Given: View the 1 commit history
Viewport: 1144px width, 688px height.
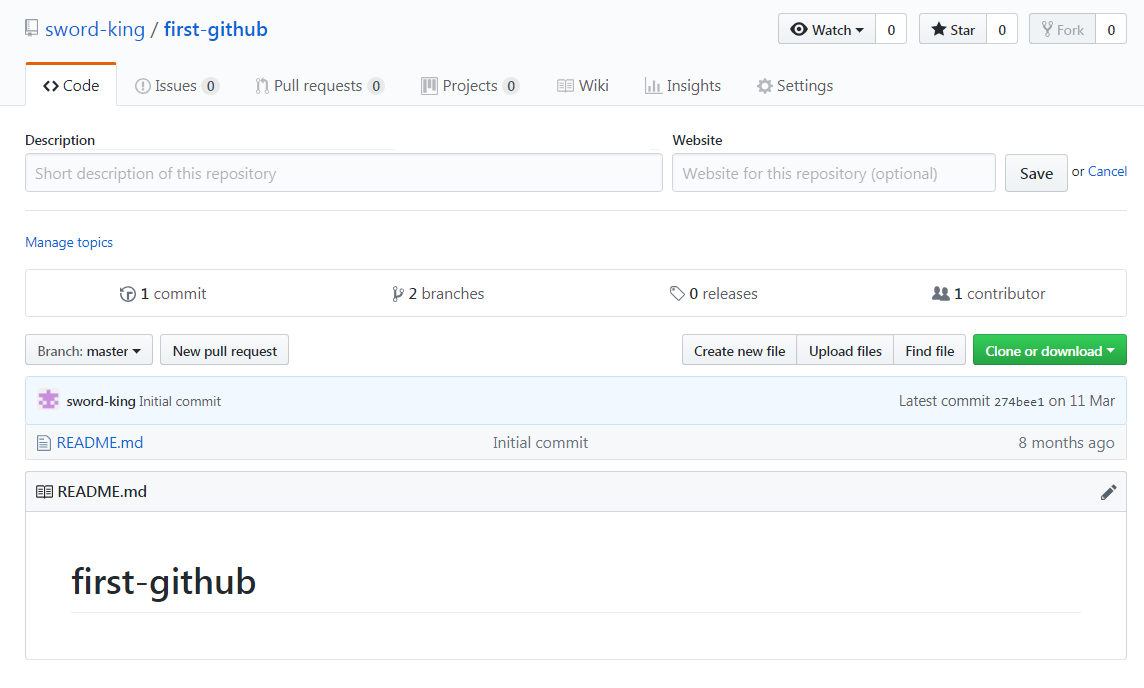Looking at the screenshot, I should tap(163, 293).
